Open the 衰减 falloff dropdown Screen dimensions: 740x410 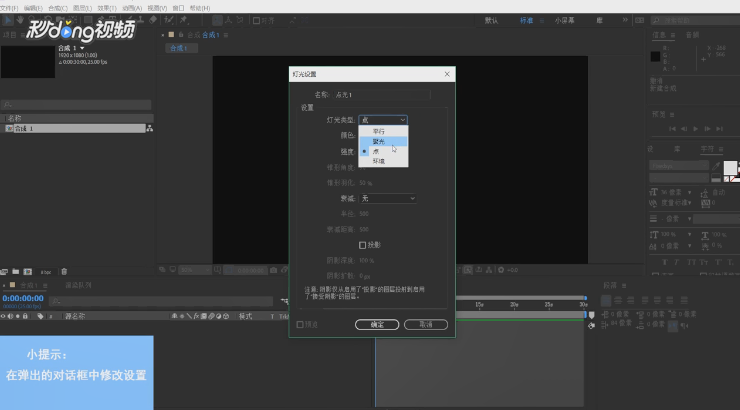(387, 199)
